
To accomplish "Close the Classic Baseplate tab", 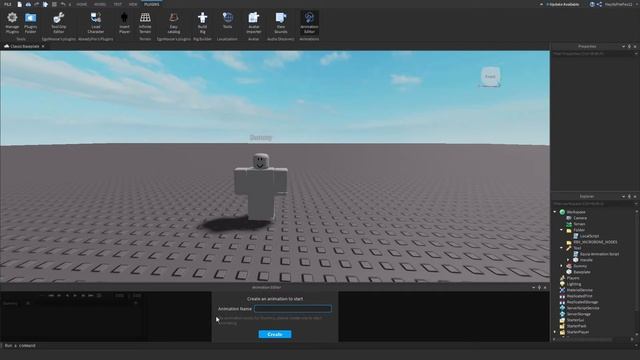I will pyautogui.click(x=43, y=46).
